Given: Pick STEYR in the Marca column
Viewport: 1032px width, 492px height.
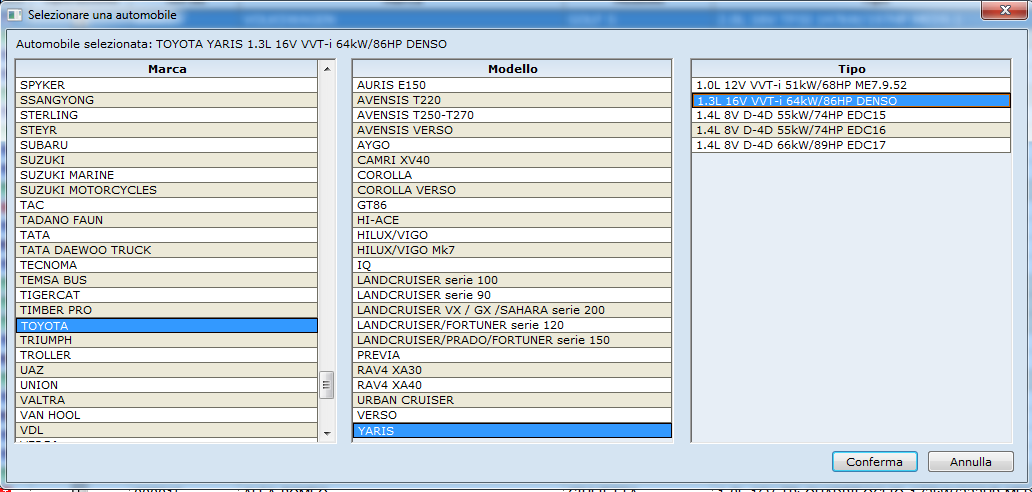Looking at the screenshot, I should coord(167,130).
